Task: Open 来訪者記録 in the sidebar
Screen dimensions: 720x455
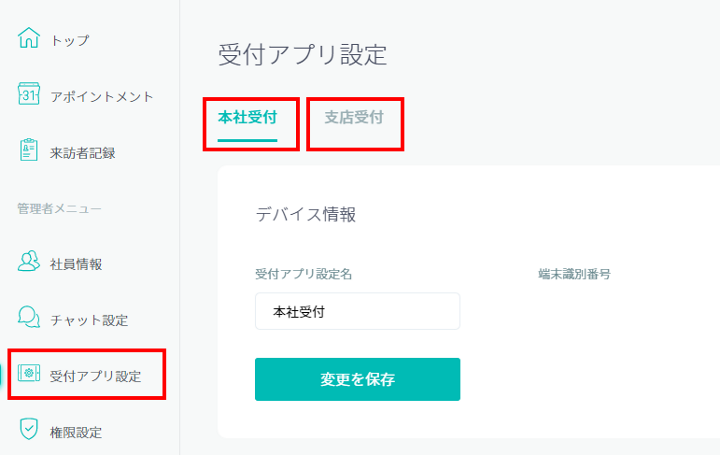Action: (82, 152)
